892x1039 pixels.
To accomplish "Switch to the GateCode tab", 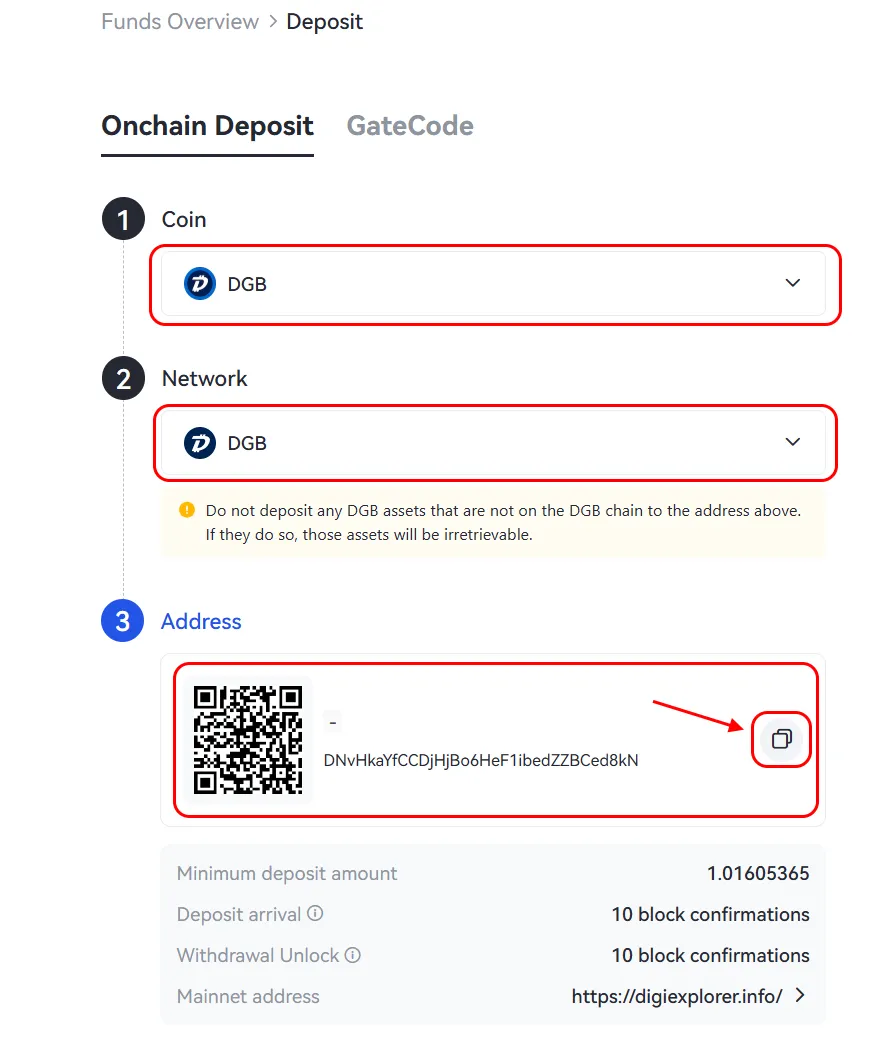I will [x=410, y=126].
